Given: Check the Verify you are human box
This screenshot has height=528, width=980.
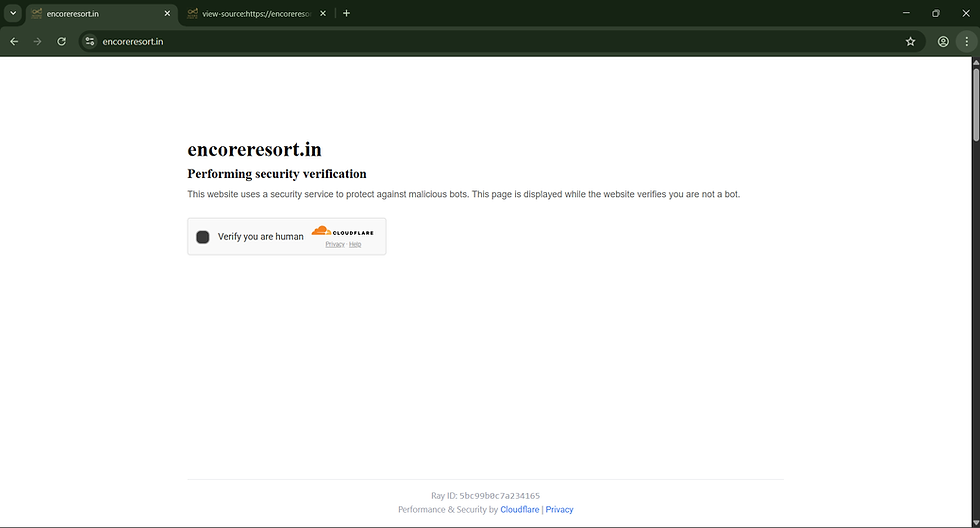Looking at the screenshot, I should point(202,237).
